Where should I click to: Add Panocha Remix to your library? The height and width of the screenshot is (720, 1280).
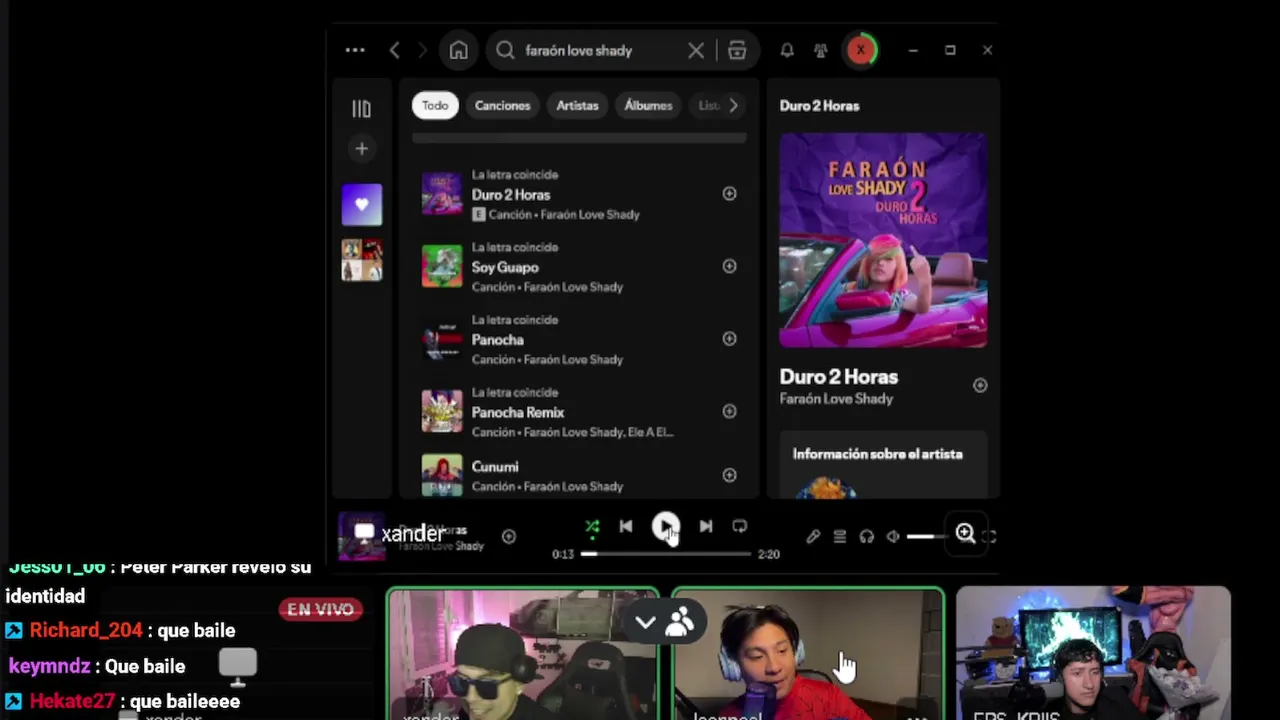click(x=729, y=411)
